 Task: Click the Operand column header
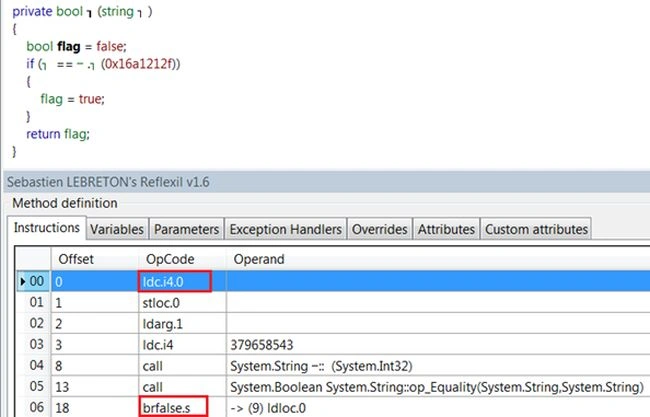point(438,259)
